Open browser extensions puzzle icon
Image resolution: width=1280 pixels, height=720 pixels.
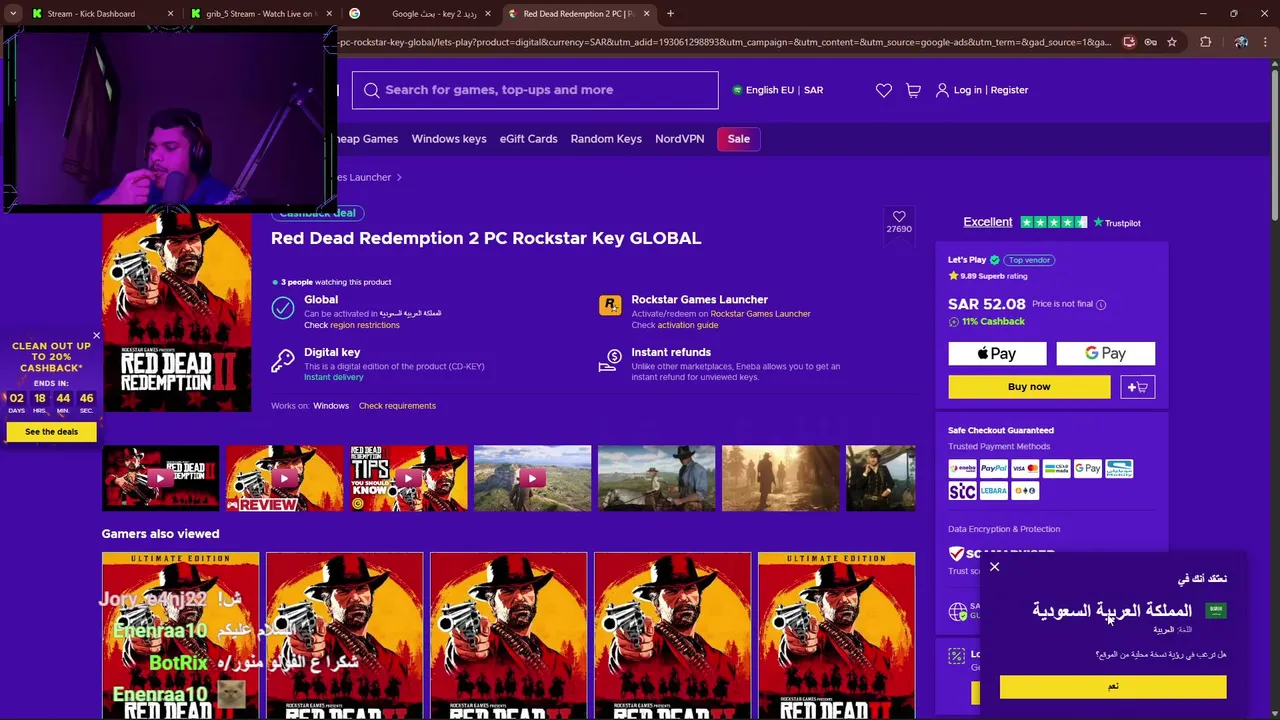click(x=1205, y=42)
